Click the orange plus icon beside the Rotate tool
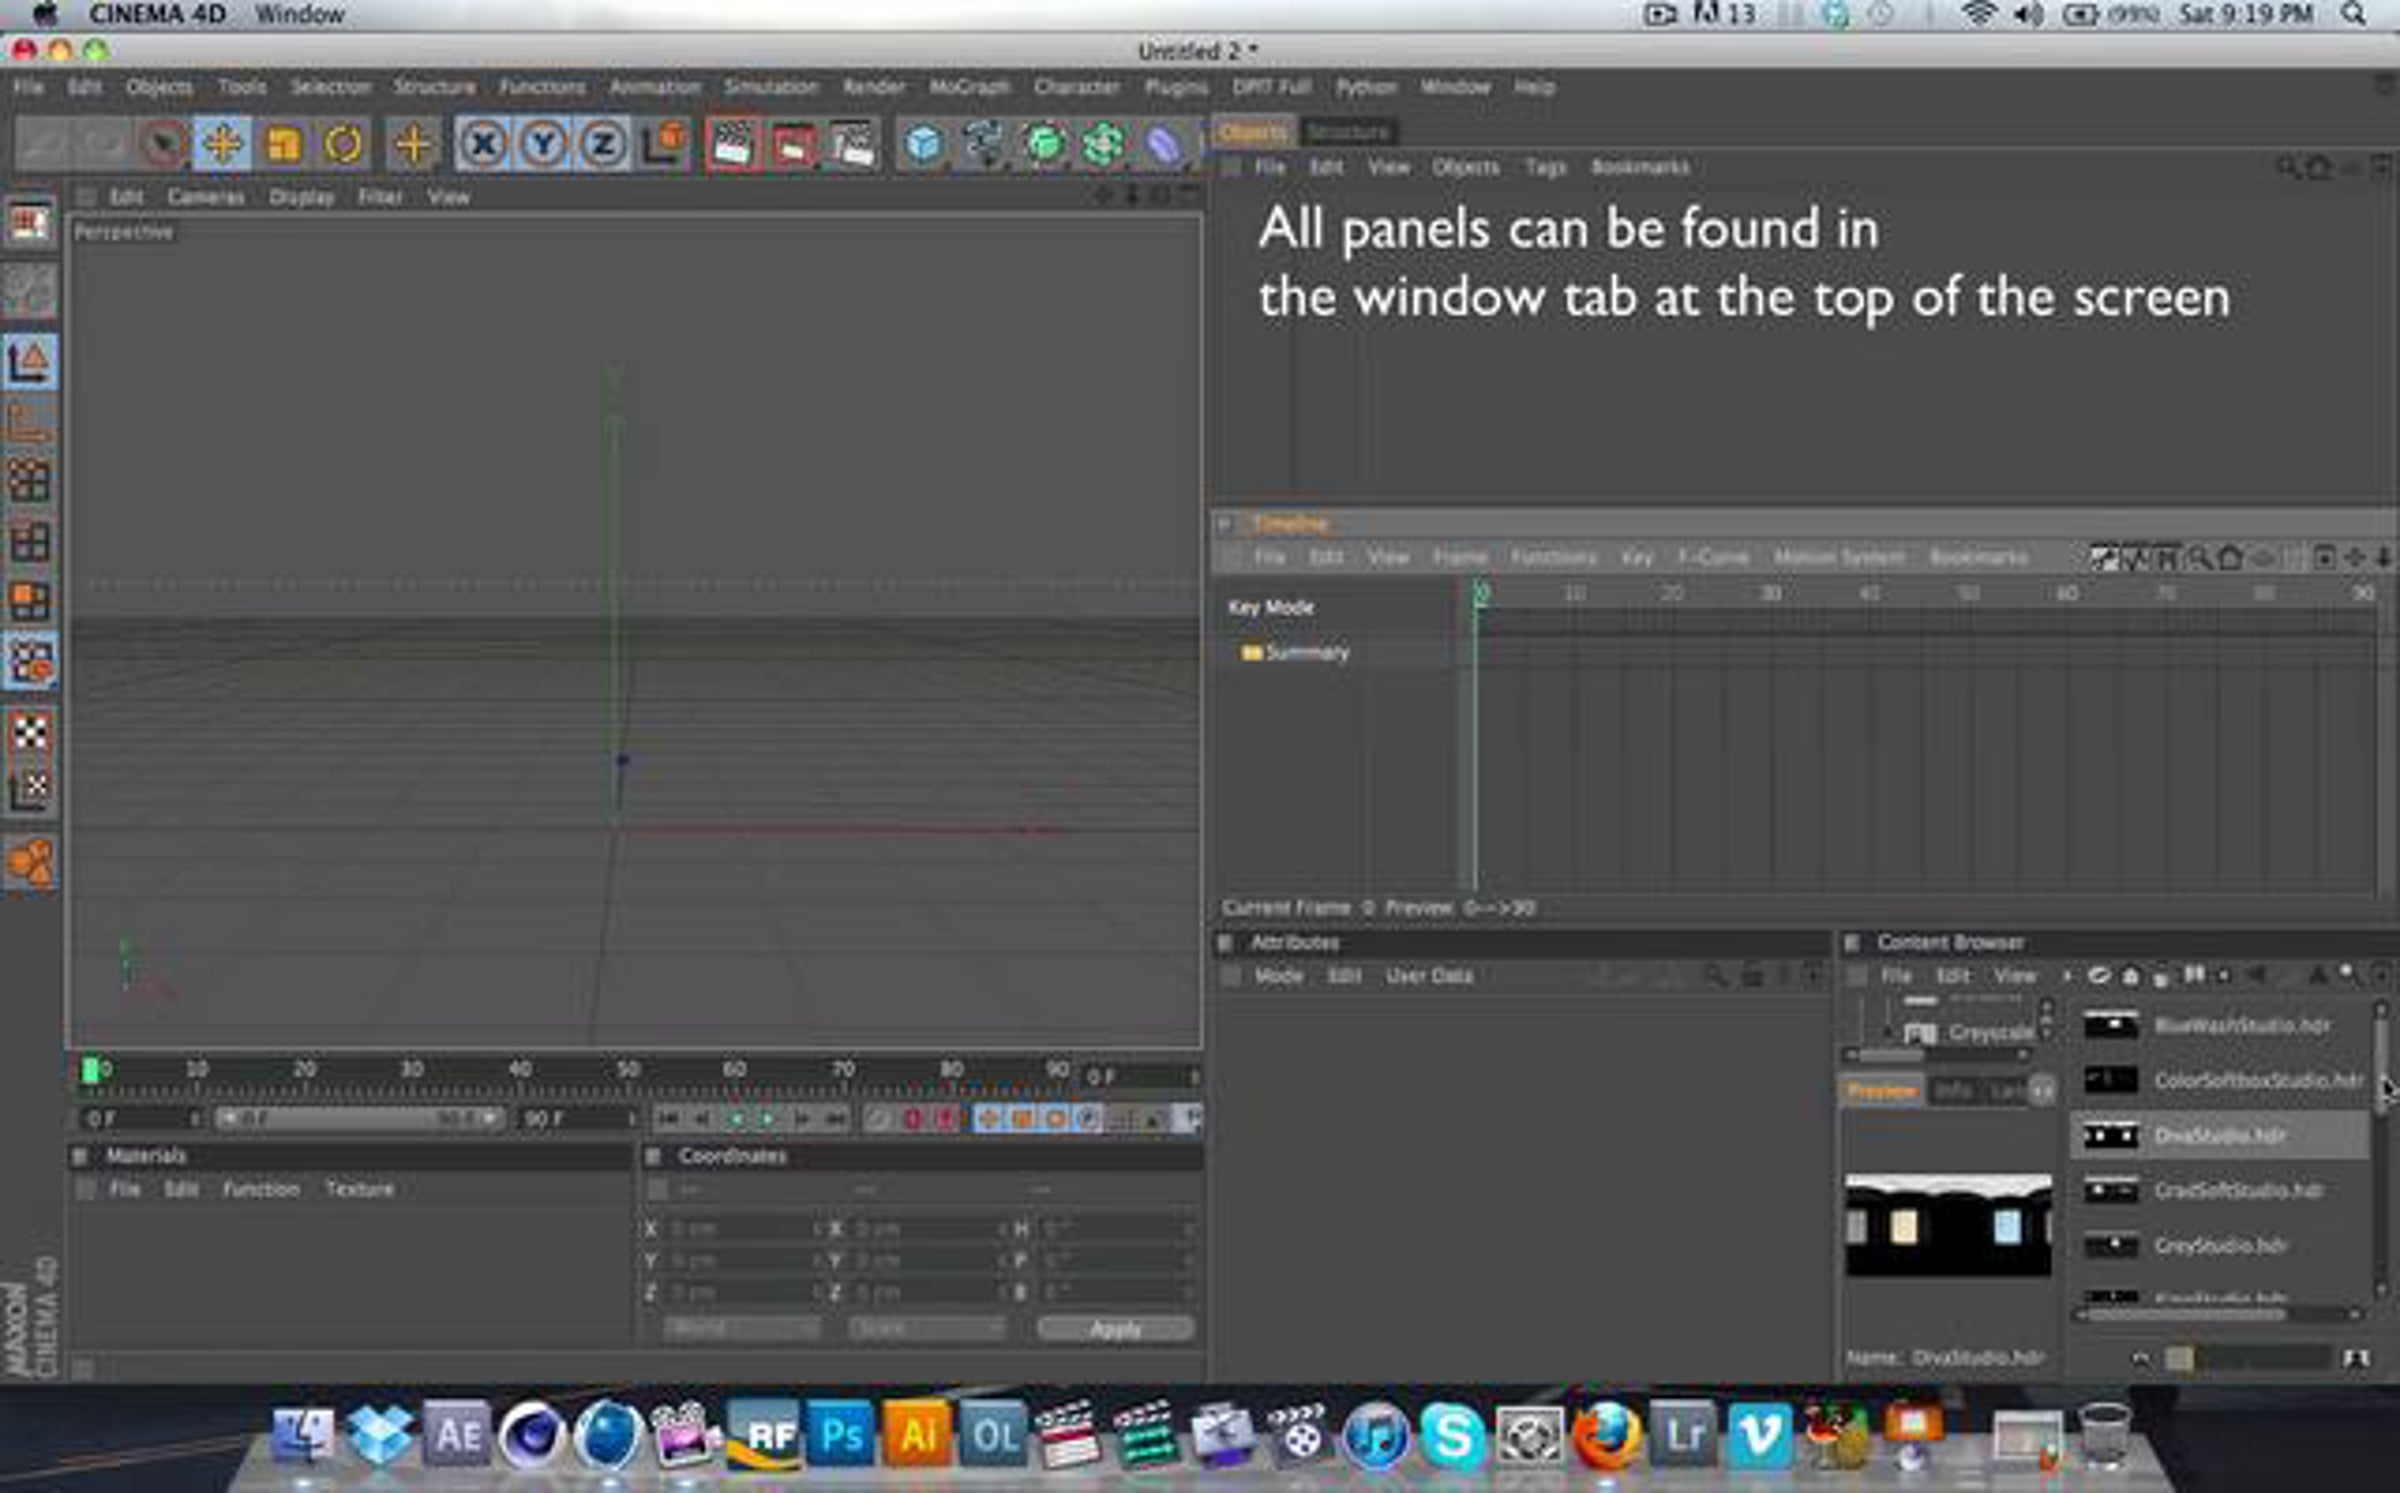 (413, 144)
